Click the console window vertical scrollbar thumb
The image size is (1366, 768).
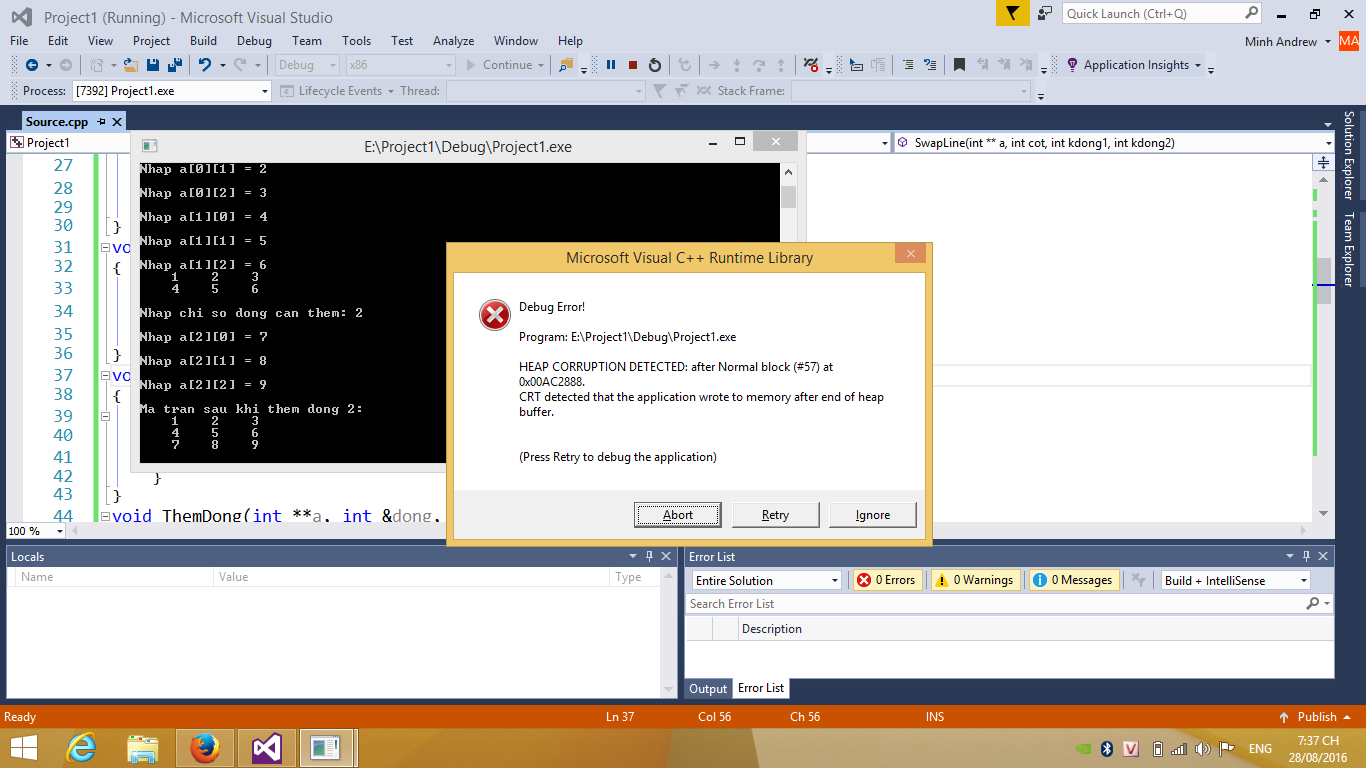coord(788,197)
